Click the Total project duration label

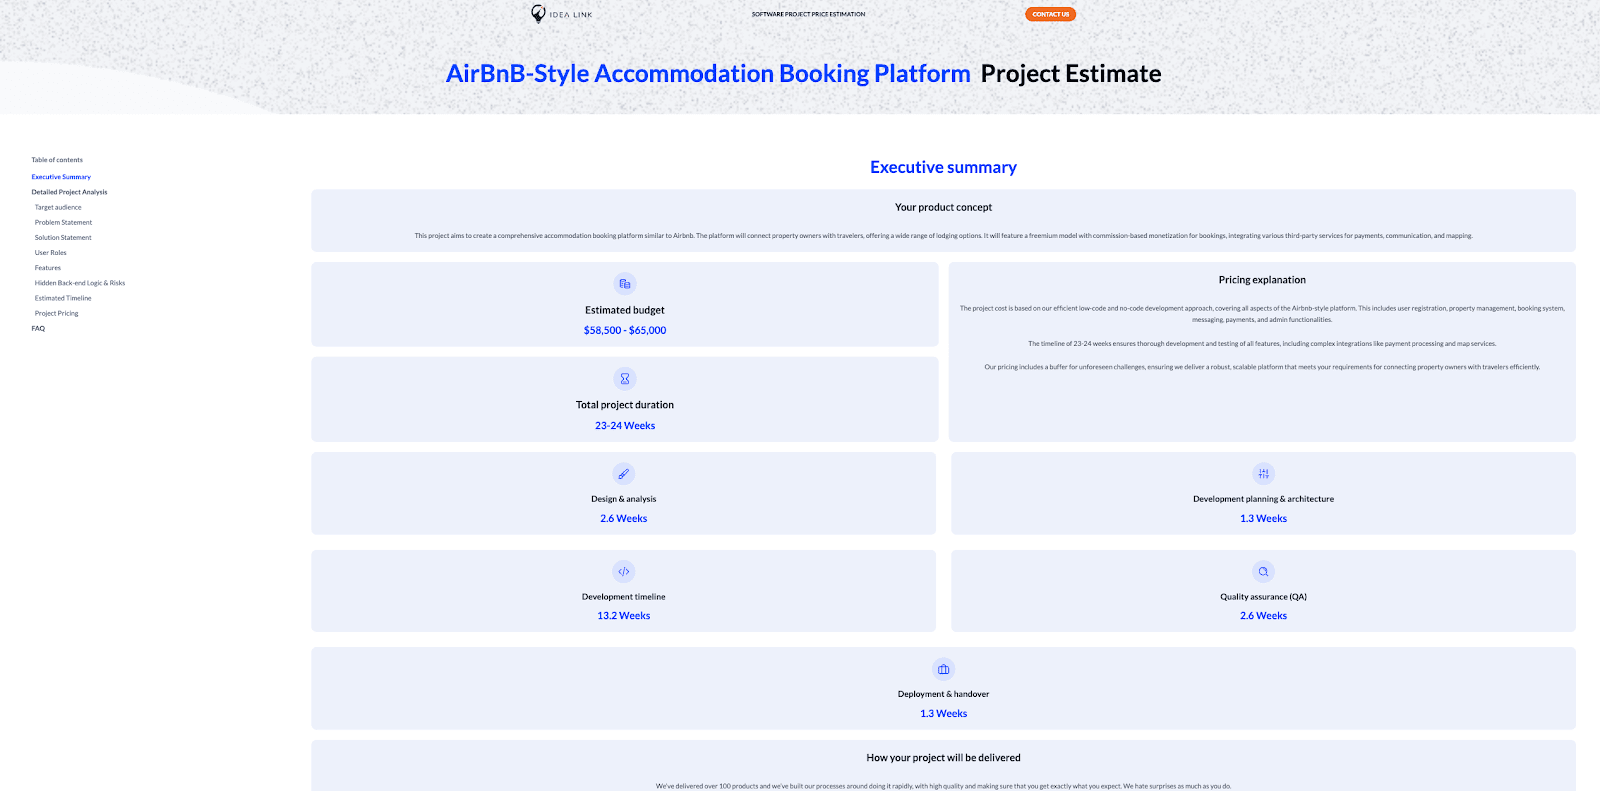625,405
